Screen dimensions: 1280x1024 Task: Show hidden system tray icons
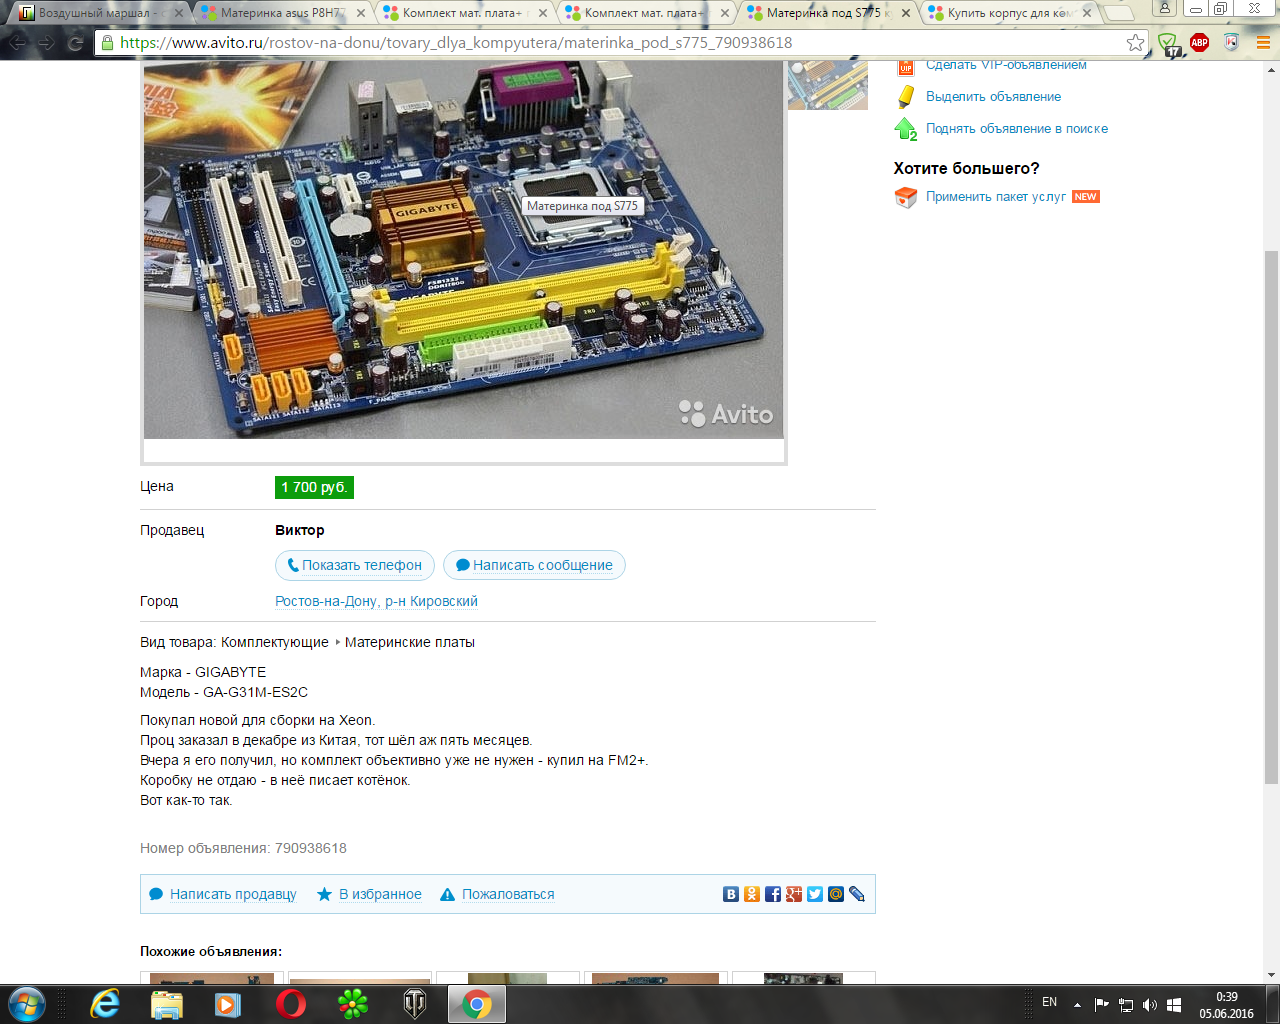coord(1077,1004)
